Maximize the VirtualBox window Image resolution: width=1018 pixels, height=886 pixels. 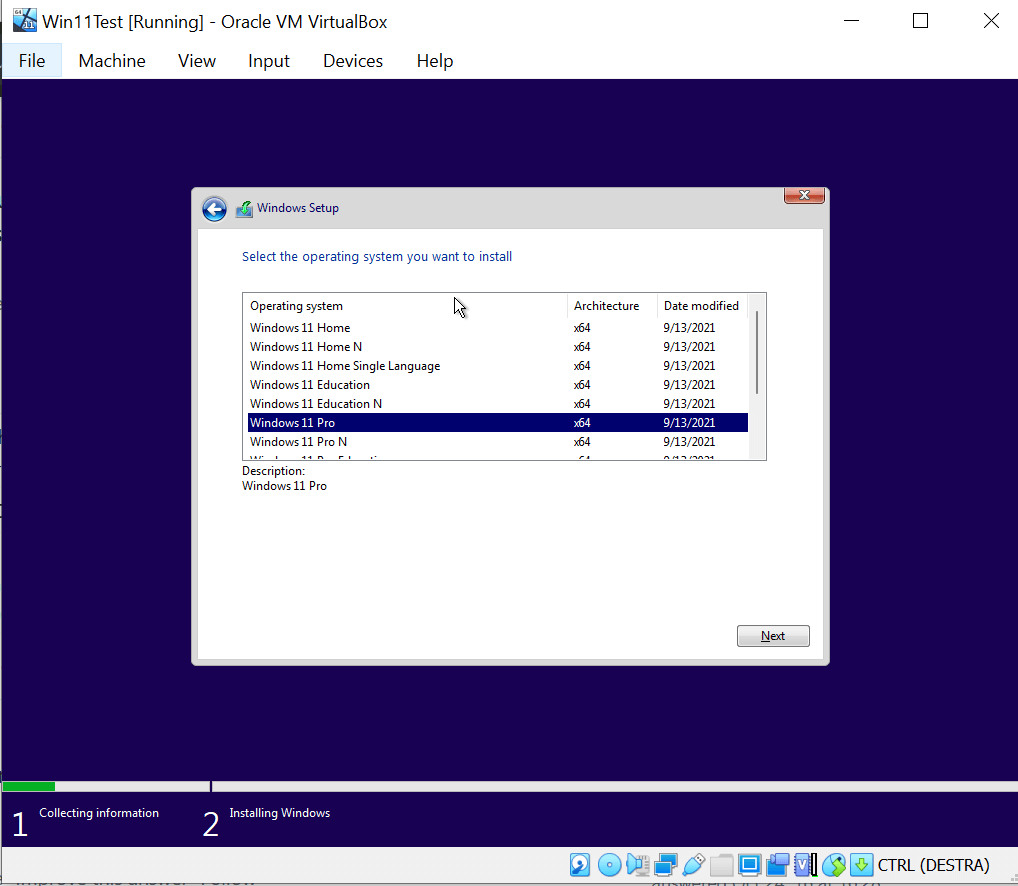click(920, 21)
